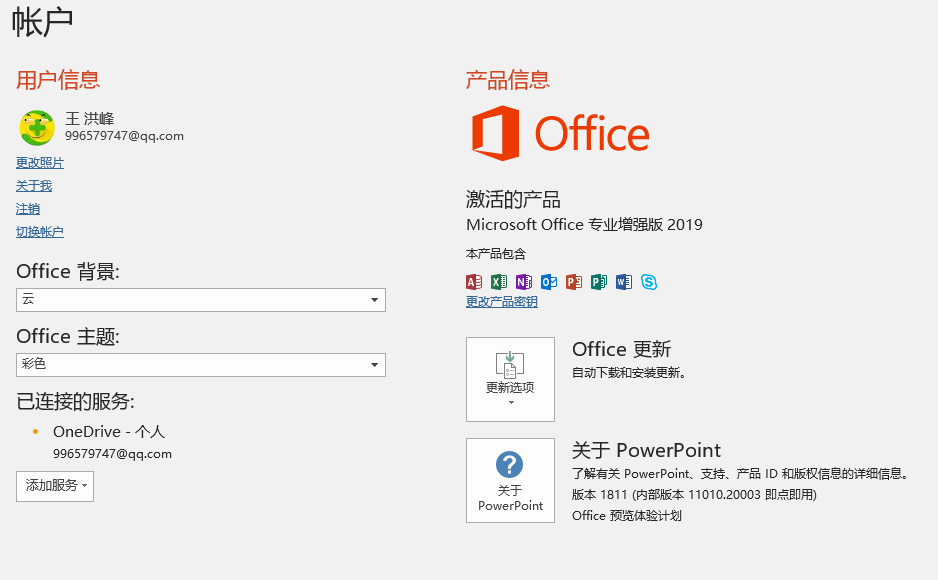Click the PowerPoint product icon
The image size is (938, 580).
point(574,282)
